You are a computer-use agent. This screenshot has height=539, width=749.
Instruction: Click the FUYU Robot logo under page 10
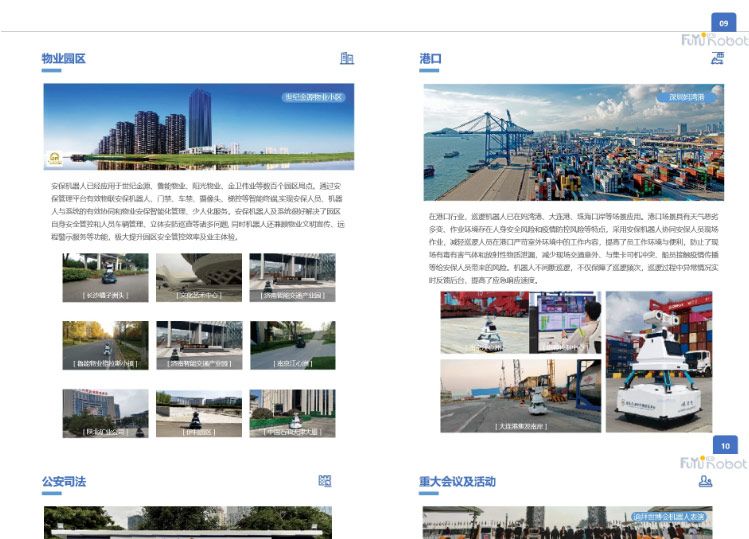pyautogui.click(x=714, y=463)
